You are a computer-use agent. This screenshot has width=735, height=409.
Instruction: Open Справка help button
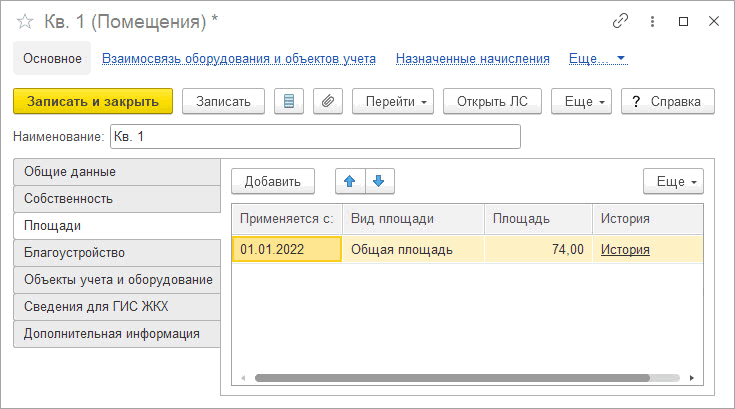(668, 101)
